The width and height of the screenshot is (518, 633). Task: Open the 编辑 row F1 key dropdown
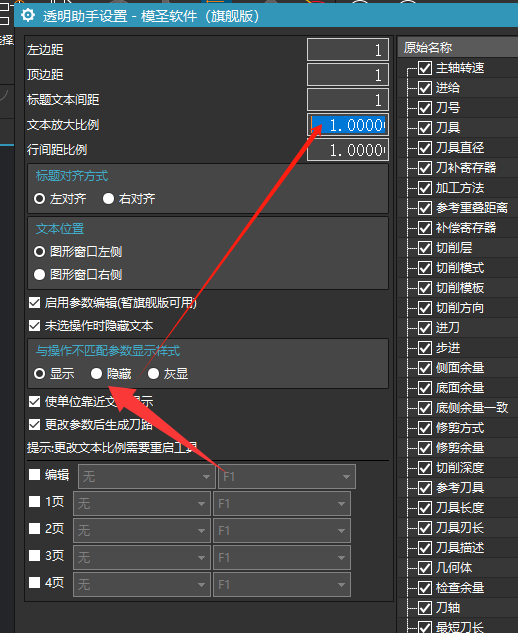pos(287,477)
